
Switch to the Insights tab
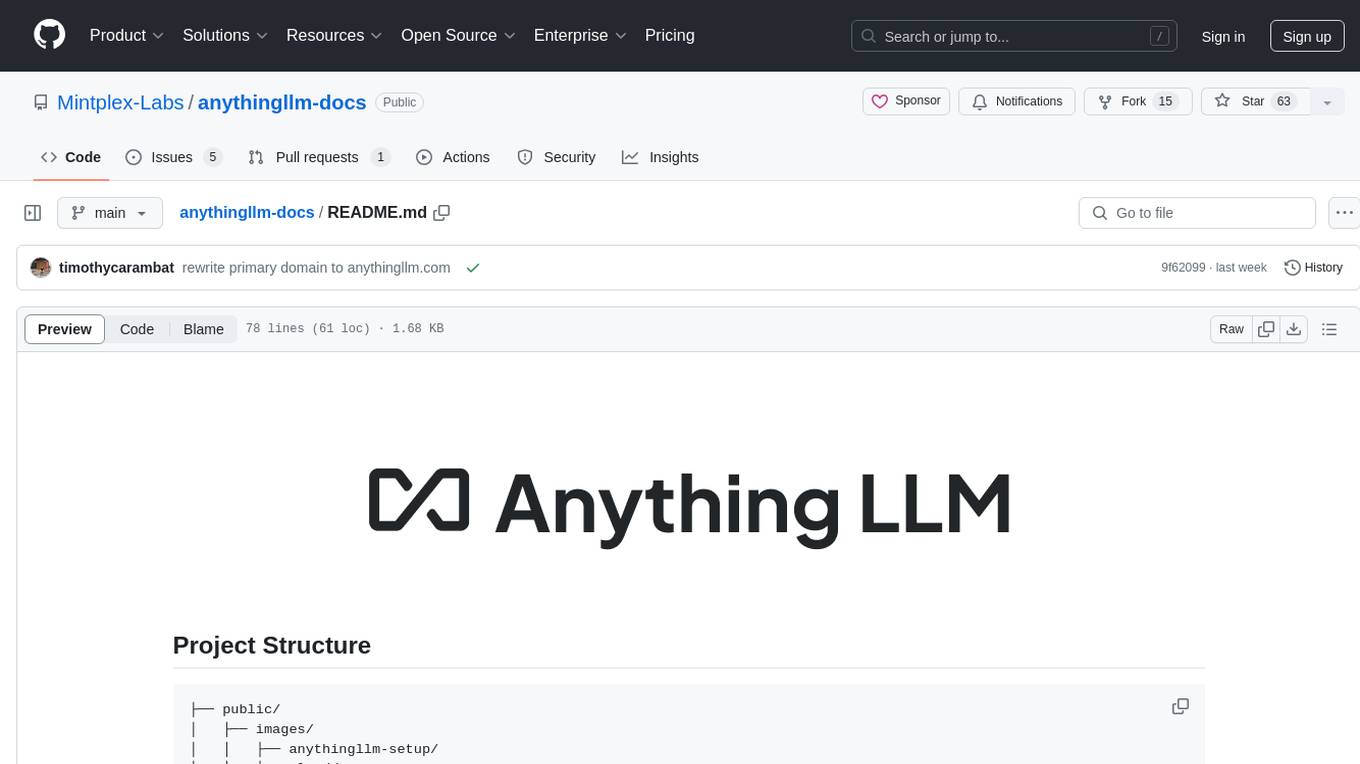point(660,157)
